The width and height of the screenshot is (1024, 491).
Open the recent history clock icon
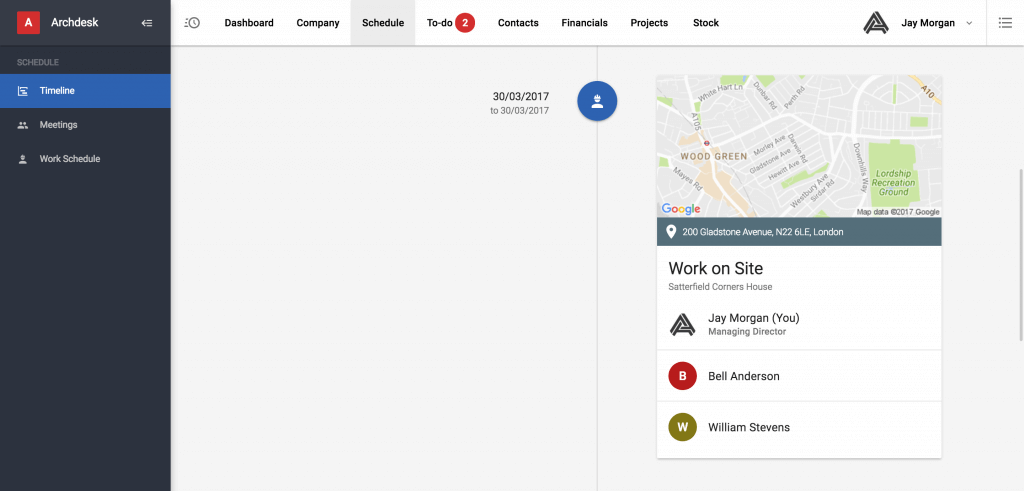tap(192, 23)
